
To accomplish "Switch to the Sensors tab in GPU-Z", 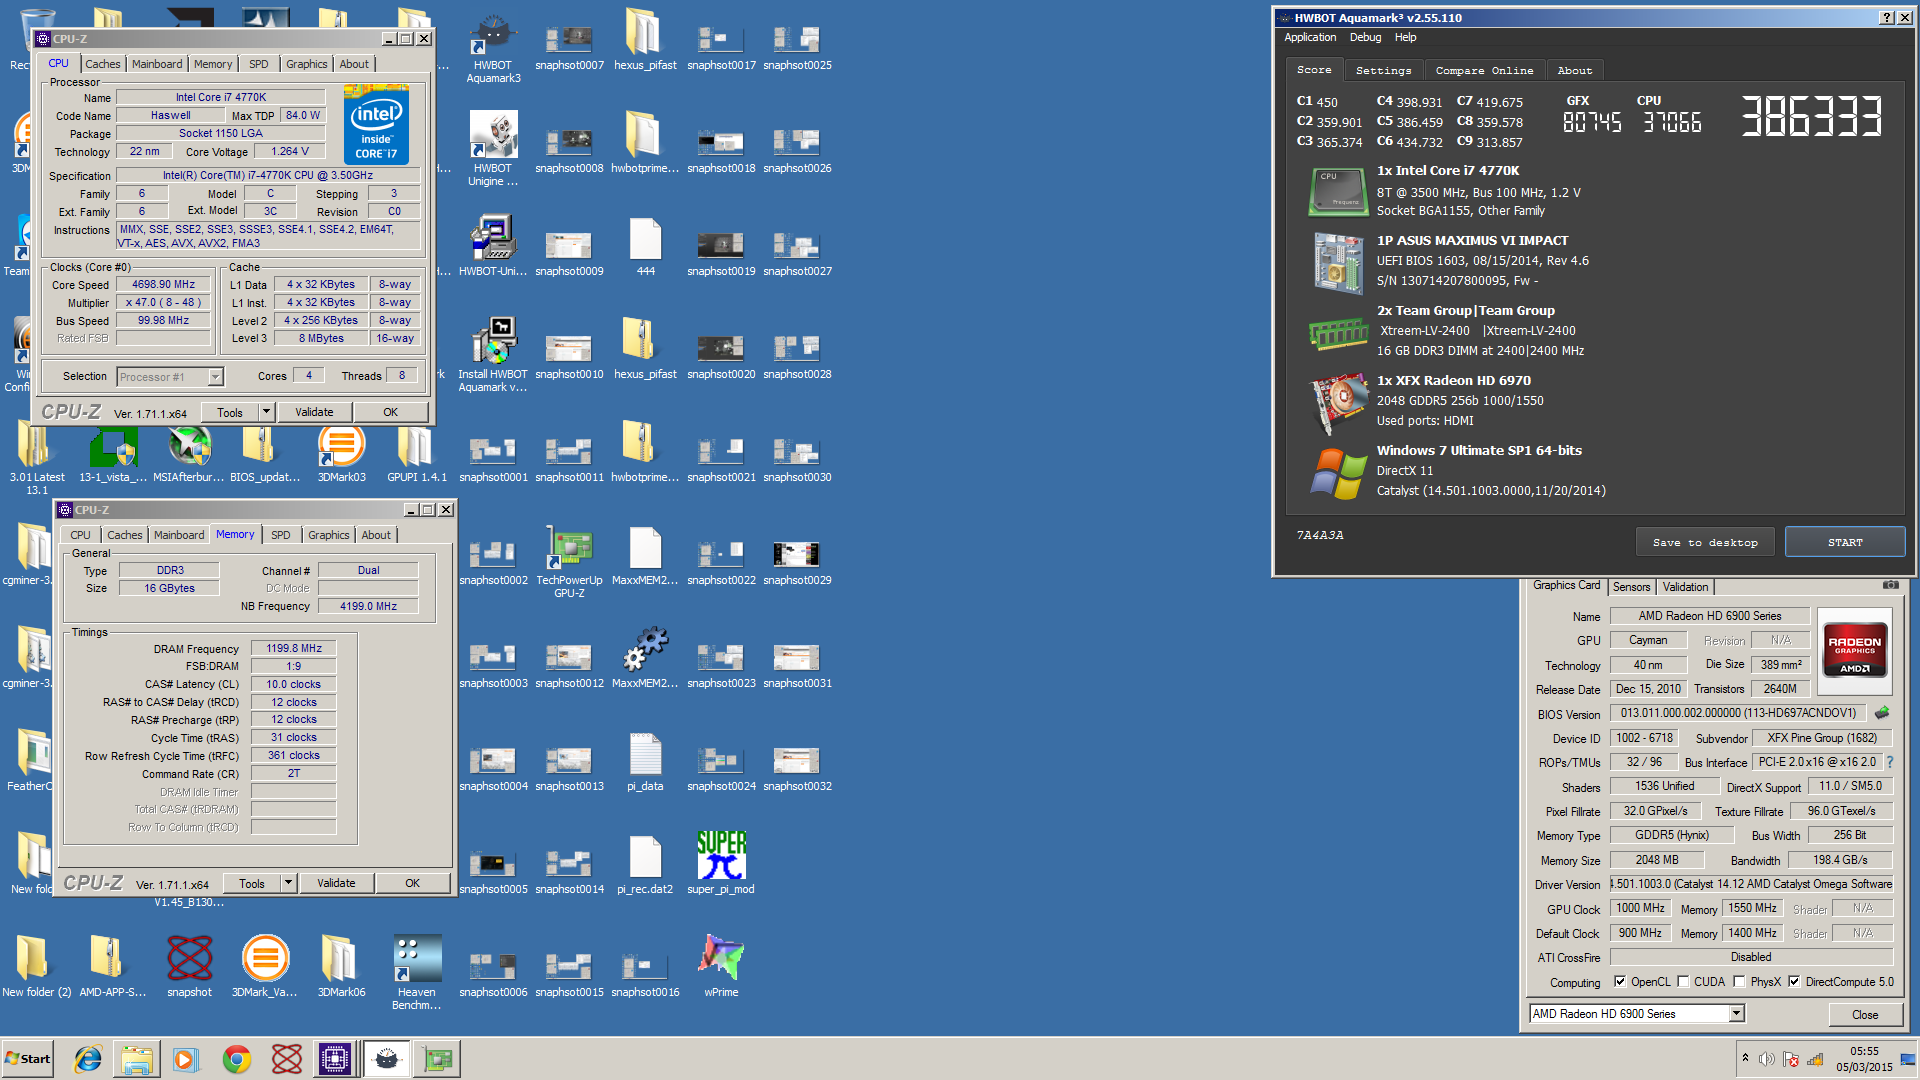I will pos(1631,587).
